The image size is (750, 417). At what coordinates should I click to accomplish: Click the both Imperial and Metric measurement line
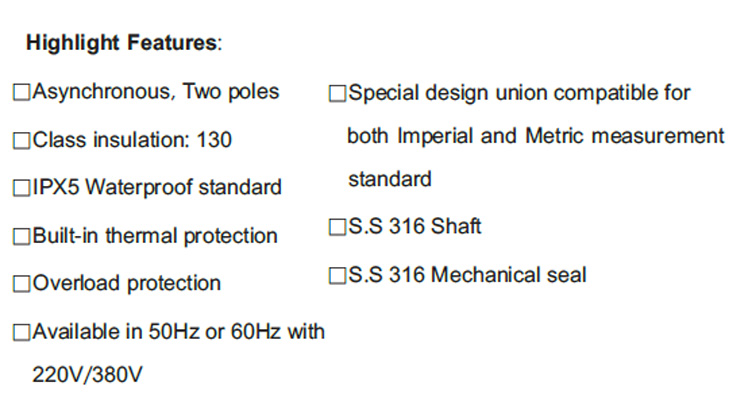pos(535,136)
